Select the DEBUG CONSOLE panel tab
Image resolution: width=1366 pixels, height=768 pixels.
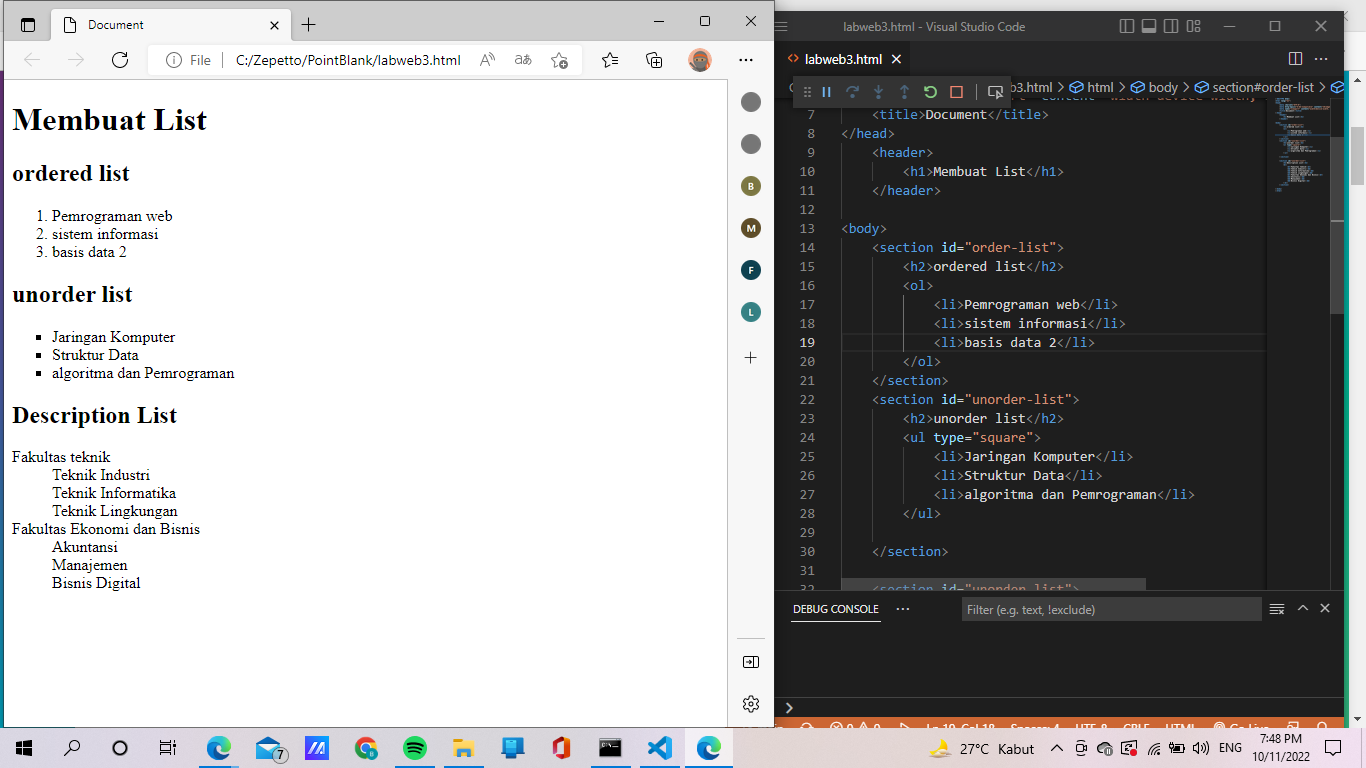(835, 609)
